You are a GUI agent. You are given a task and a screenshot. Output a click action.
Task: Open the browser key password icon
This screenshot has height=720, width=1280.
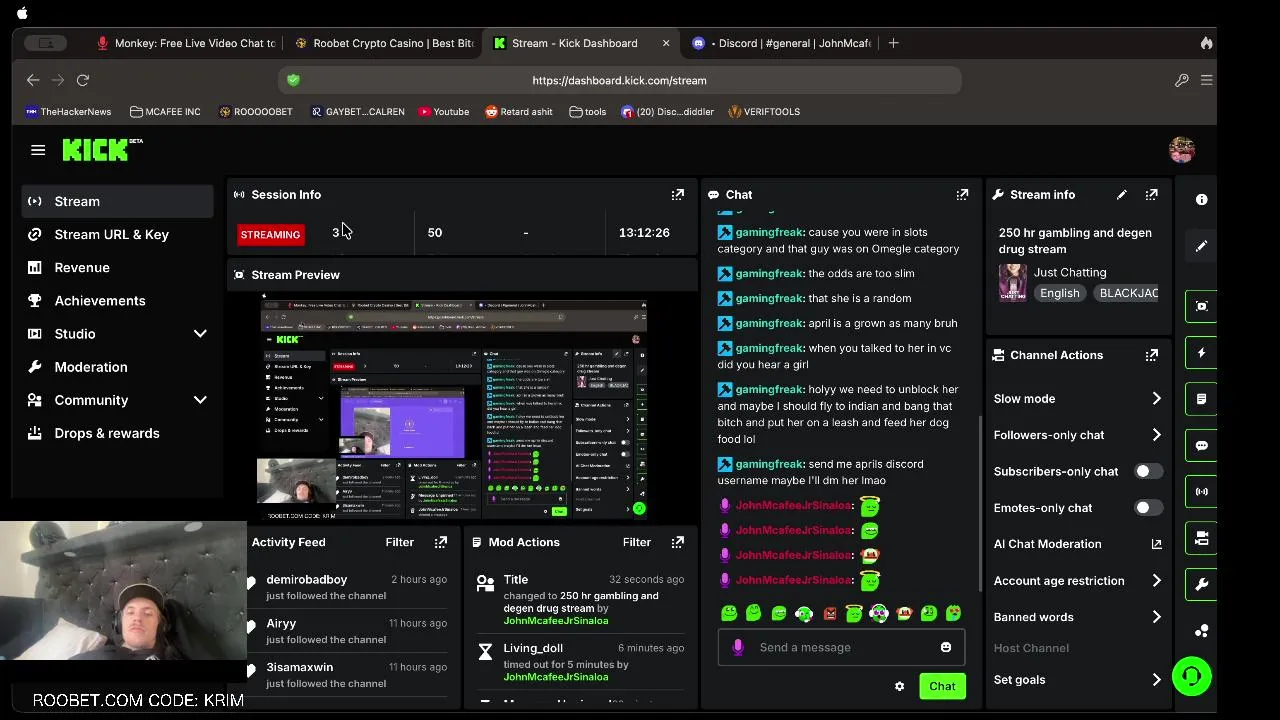(1181, 80)
